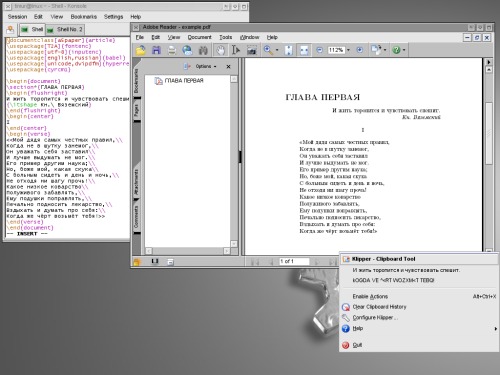Select the Snapshot camera tool
Image resolution: width=500 pixels, height=375 pixels.
[x=252, y=50]
